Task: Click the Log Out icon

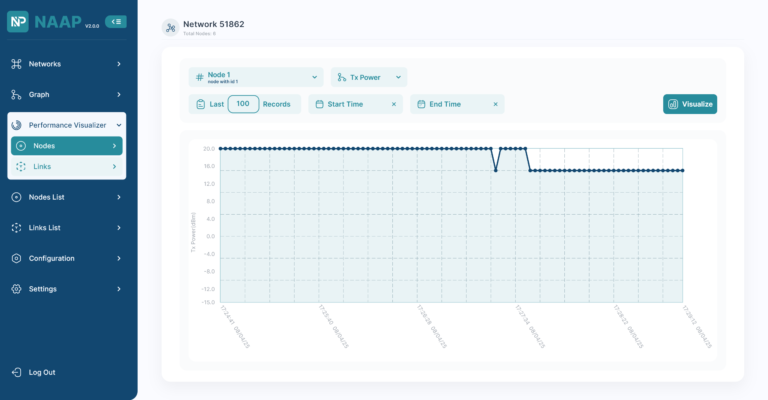Action: click(16, 372)
